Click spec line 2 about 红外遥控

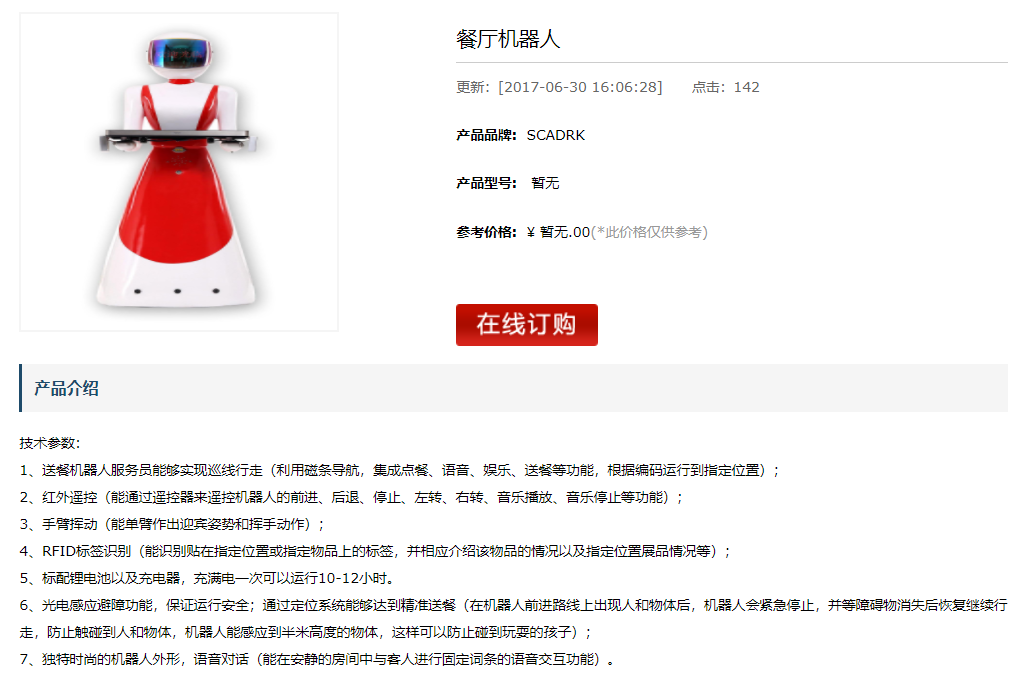tap(351, 498)
